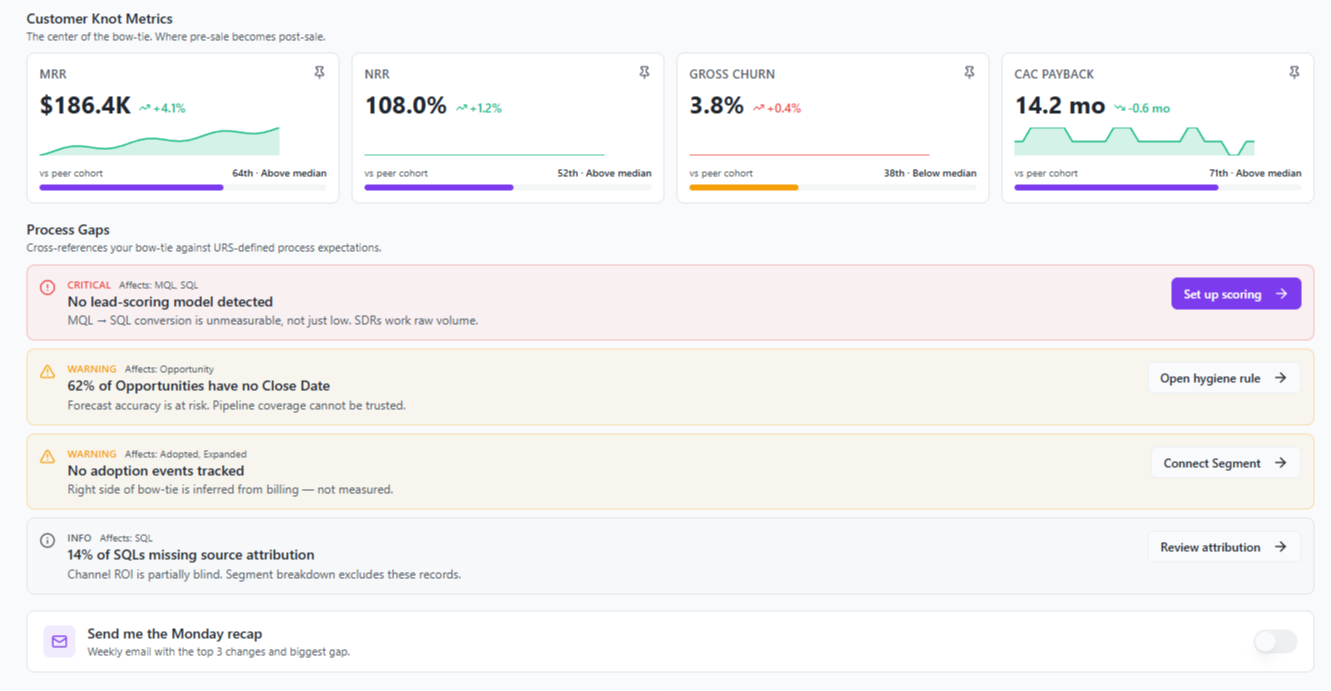Click the 3.8% gross churn value

tap(717, 105)
